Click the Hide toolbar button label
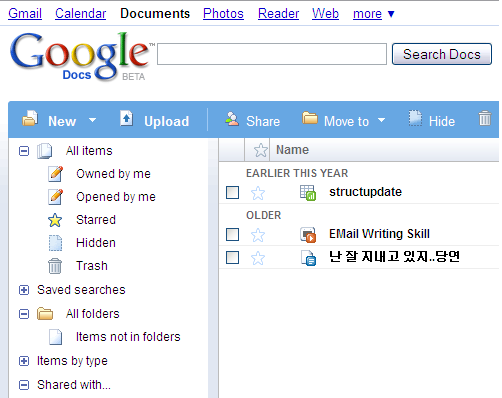Screen dimensions: 502x398 [x=442, y=121]
